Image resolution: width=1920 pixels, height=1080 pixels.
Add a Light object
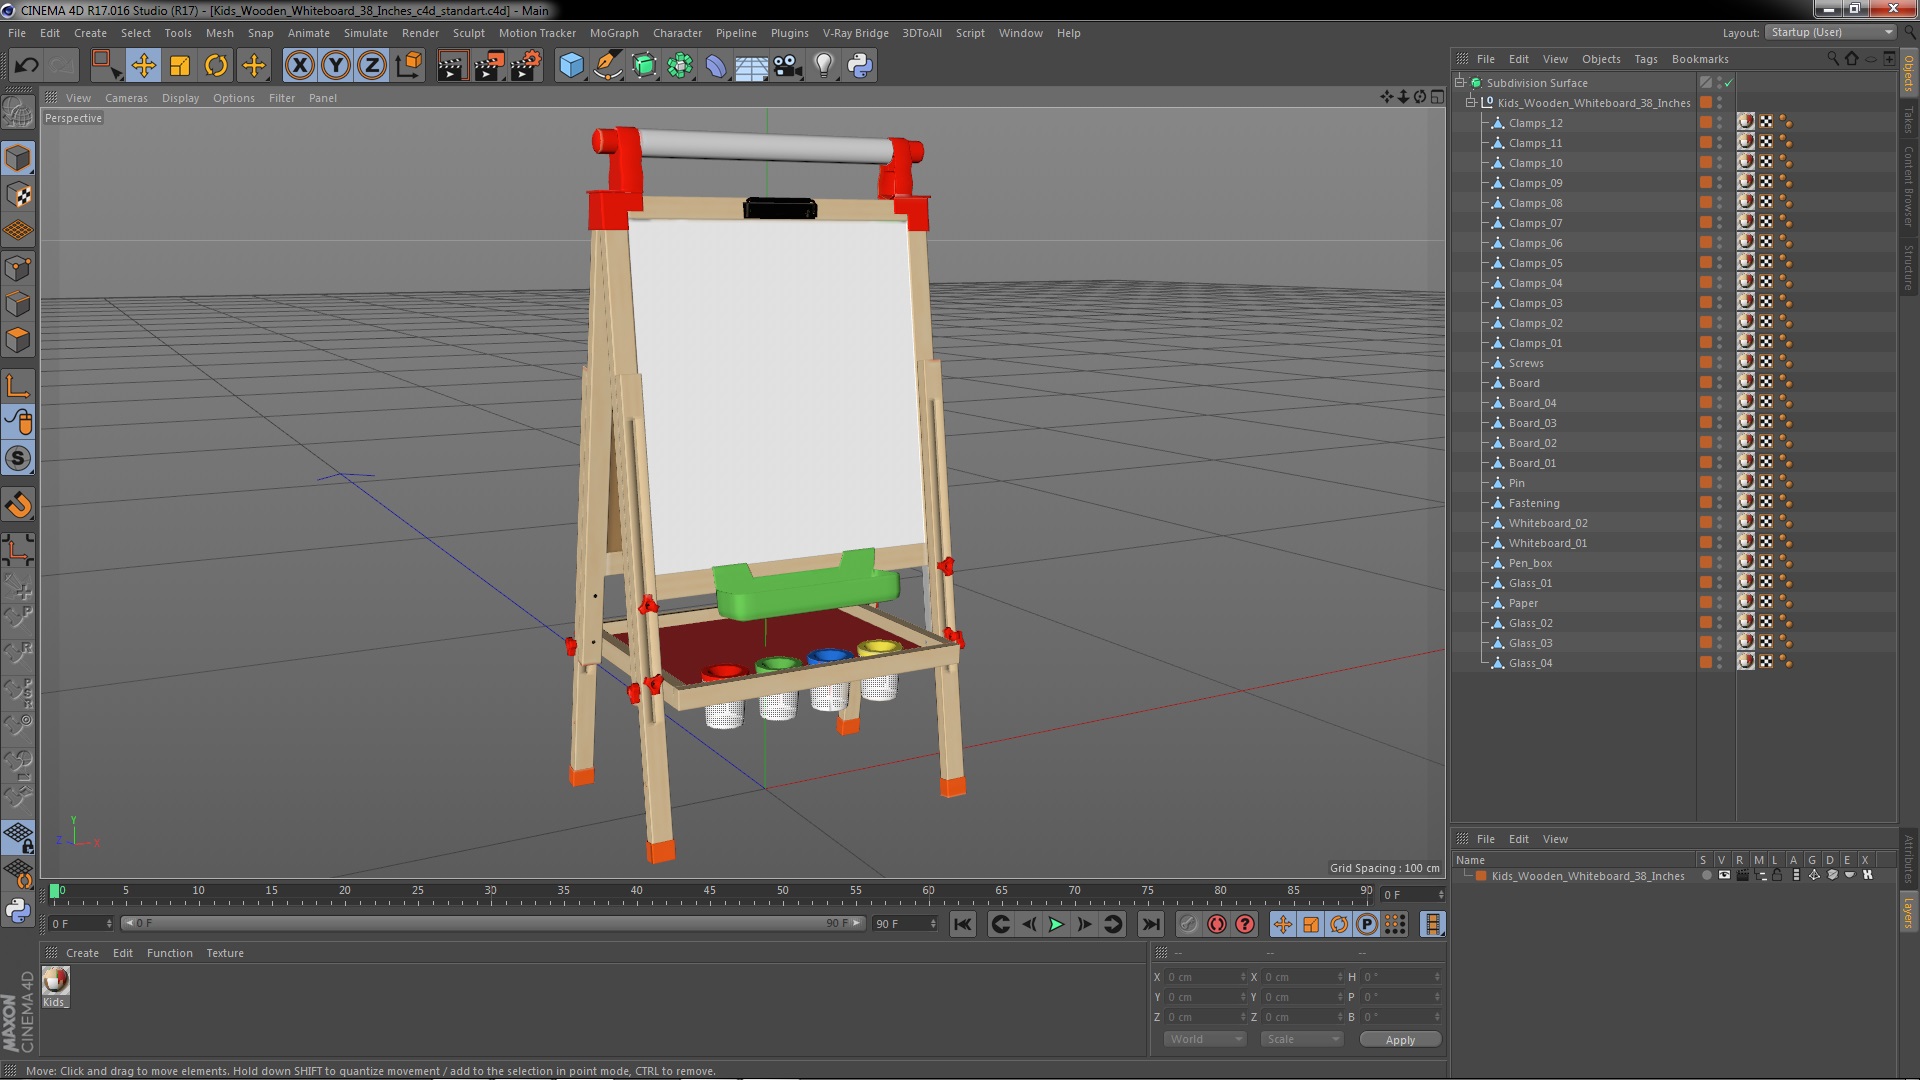tap(824, 66)
